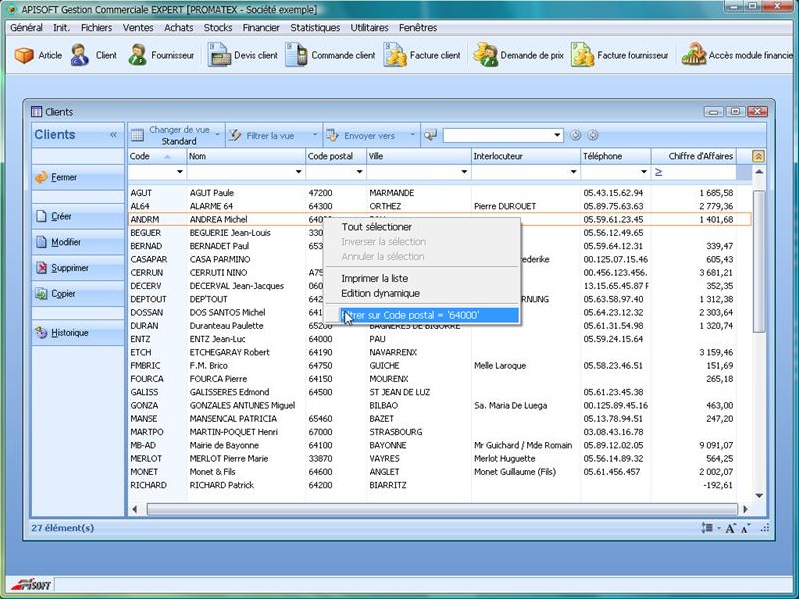Click the horizontal scrollbar of client list
Image resolution: width=799 pixels, height=599 pixels.
(441, 509)
